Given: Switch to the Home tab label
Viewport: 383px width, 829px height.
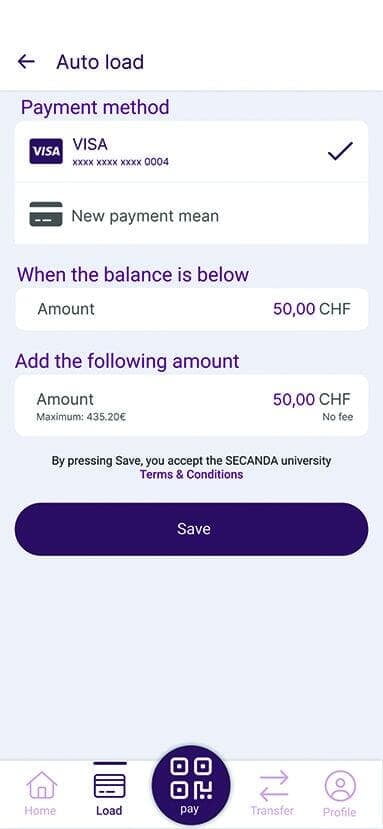Looking at the screenshot, I should tap(40, 810).
